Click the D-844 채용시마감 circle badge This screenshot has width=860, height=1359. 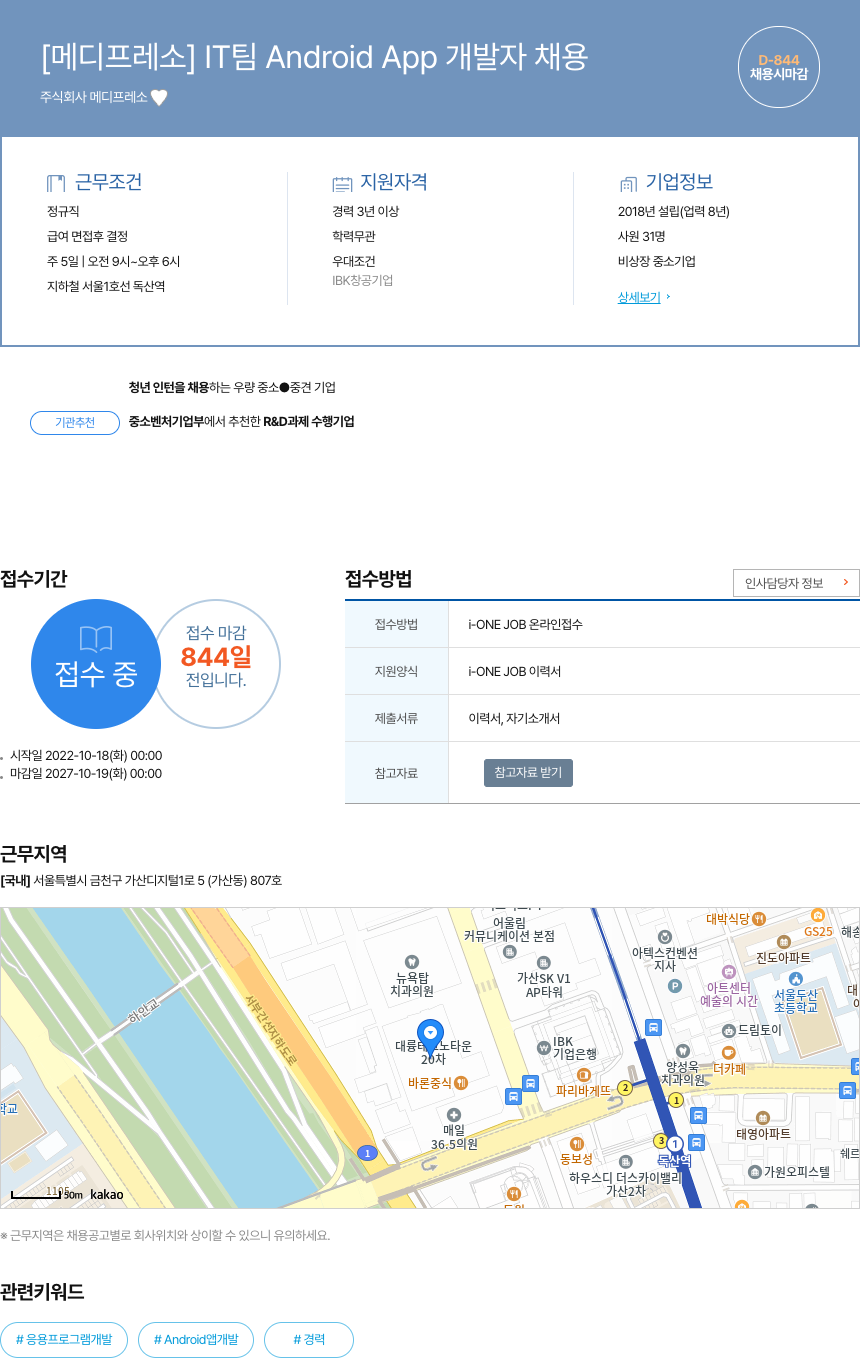[x=778, y=67]
